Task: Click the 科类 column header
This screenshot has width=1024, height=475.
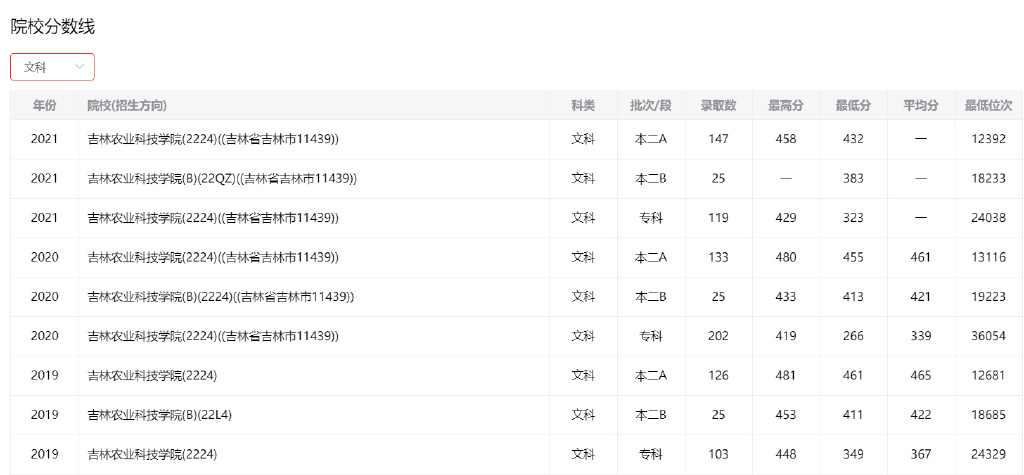Action: point(583,105)
